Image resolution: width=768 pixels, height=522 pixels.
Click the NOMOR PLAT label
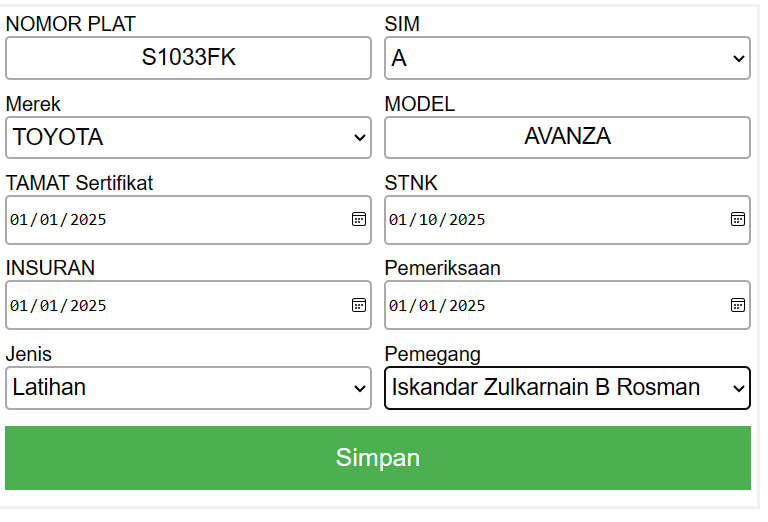click(x=70, y=24)
